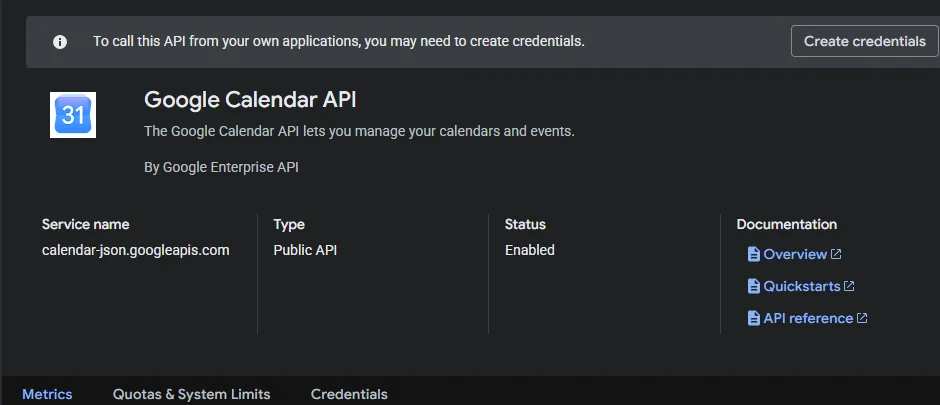
Task: Click the document icon beside Overview
Action: [754, 255]
